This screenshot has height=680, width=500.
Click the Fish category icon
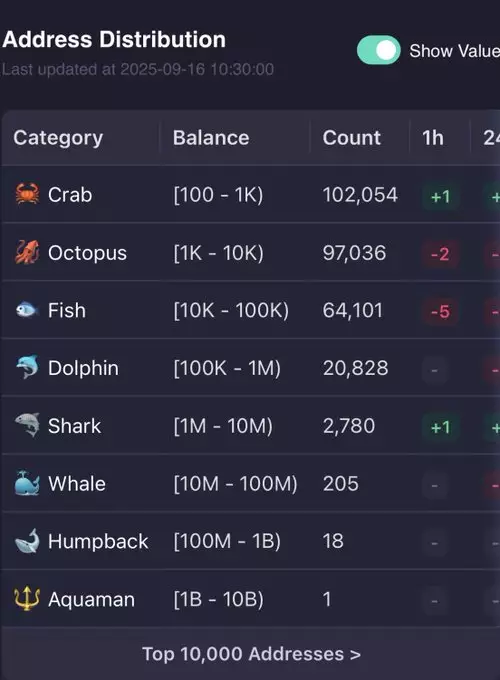[26, 310]
